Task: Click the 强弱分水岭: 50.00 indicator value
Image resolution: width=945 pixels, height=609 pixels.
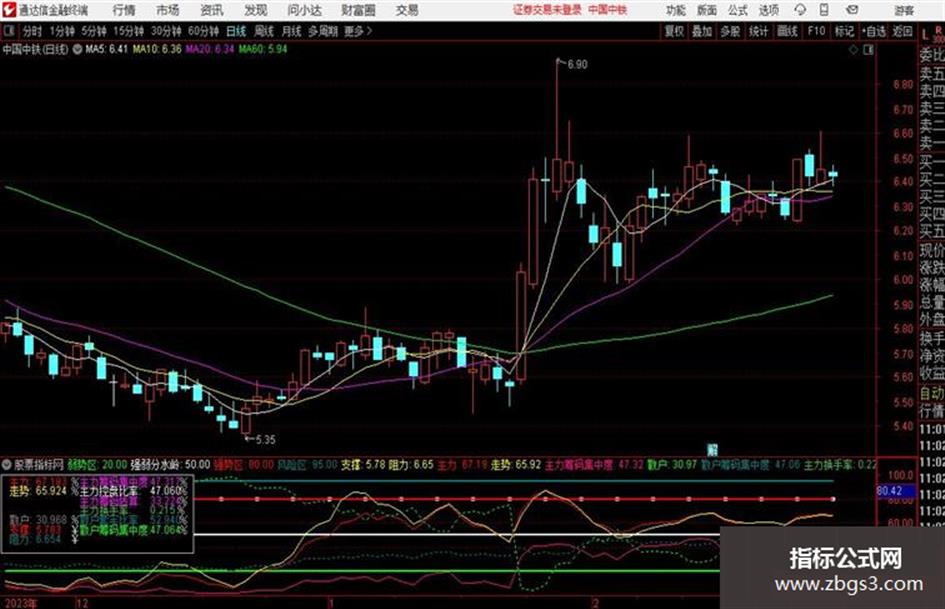Action: point(170,465)
